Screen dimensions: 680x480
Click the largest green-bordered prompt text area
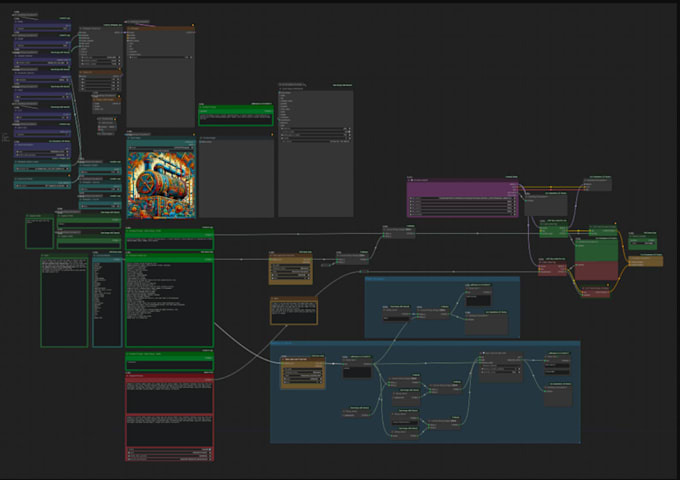170,304
